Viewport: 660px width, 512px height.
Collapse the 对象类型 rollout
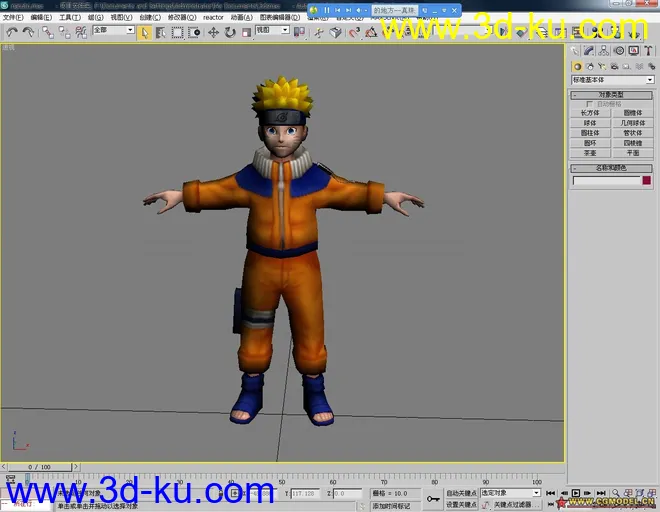coord(611,95)
